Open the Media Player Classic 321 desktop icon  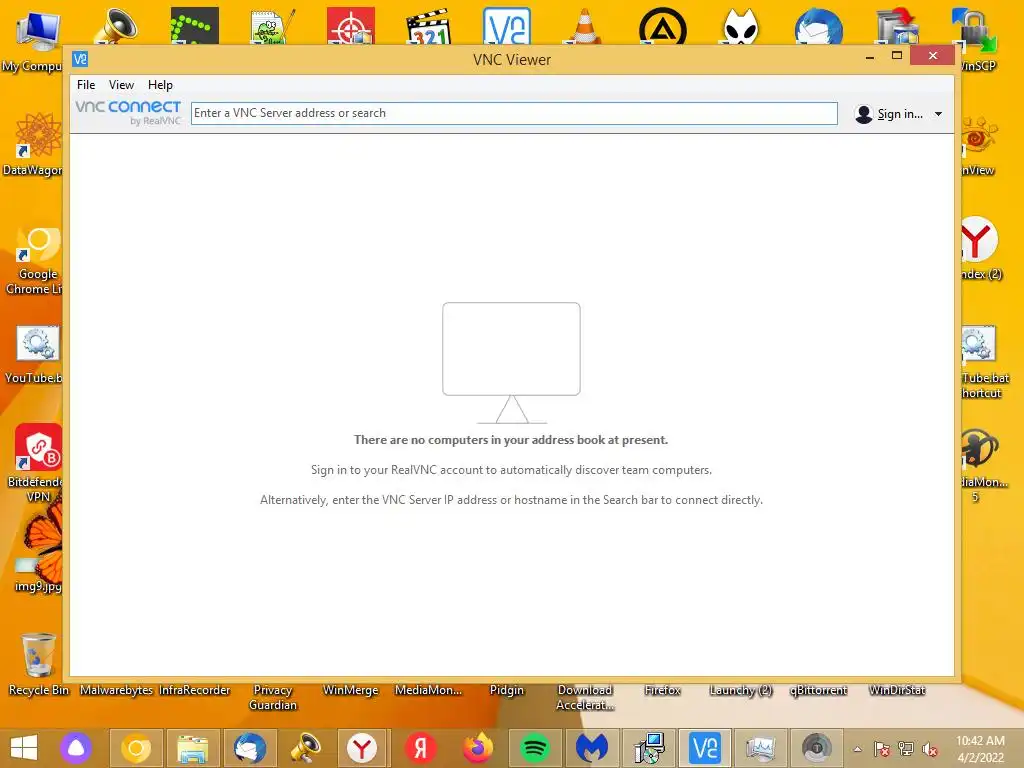pyautogui.click(x=428, y=26)
